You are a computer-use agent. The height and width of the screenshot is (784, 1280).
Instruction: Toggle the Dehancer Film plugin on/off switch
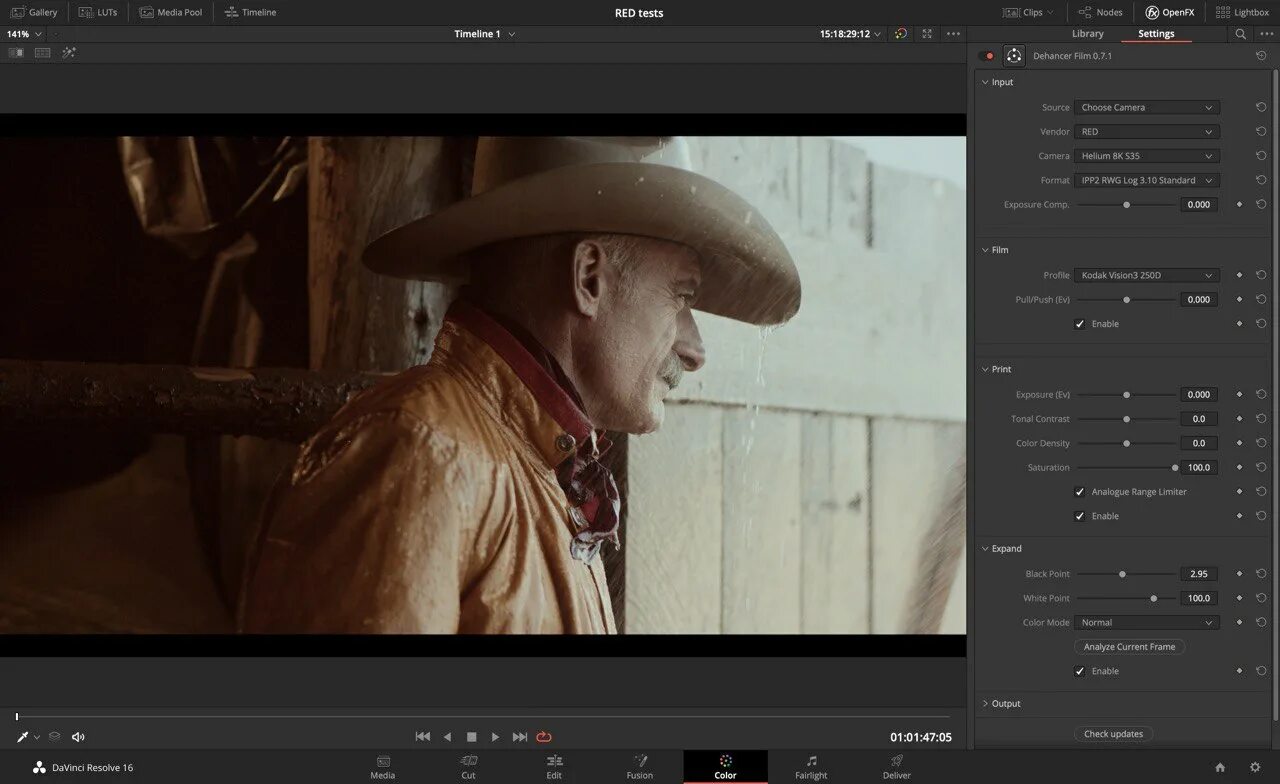987,56
